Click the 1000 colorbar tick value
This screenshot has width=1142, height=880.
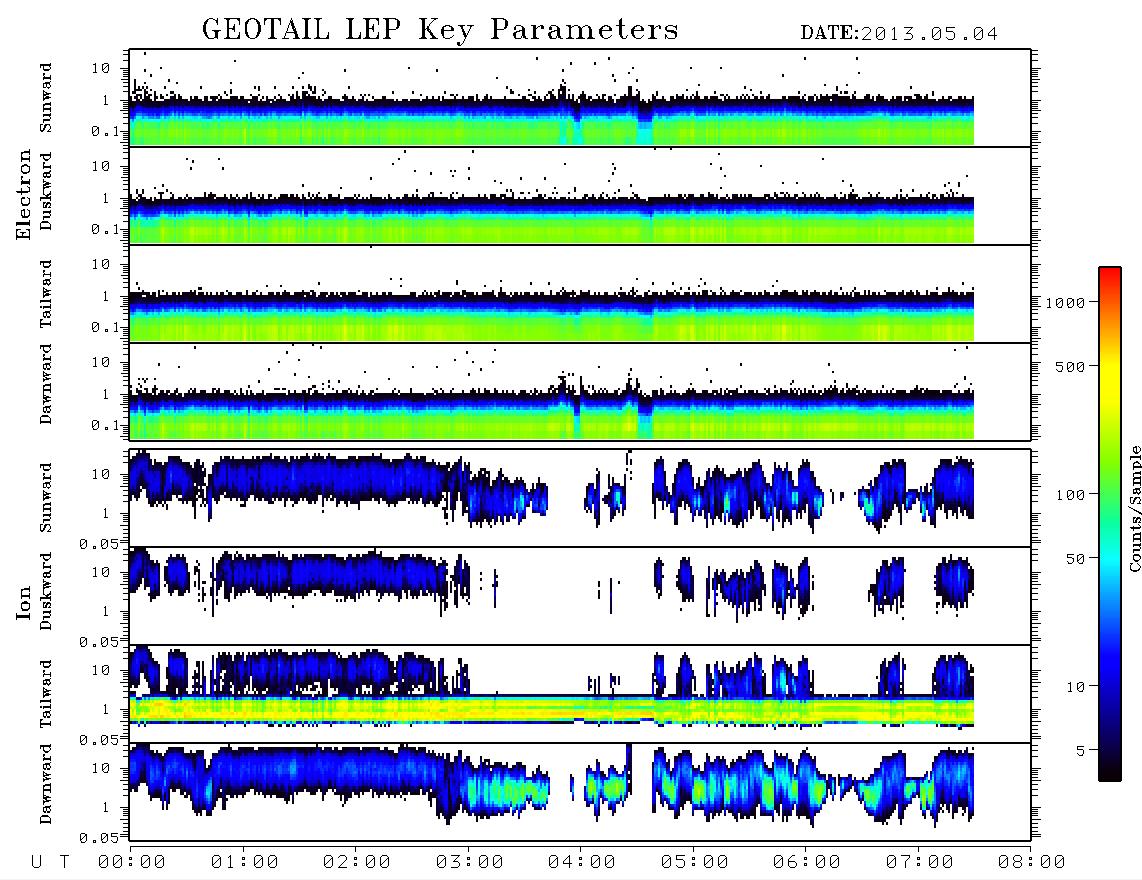coord(1066,303)
